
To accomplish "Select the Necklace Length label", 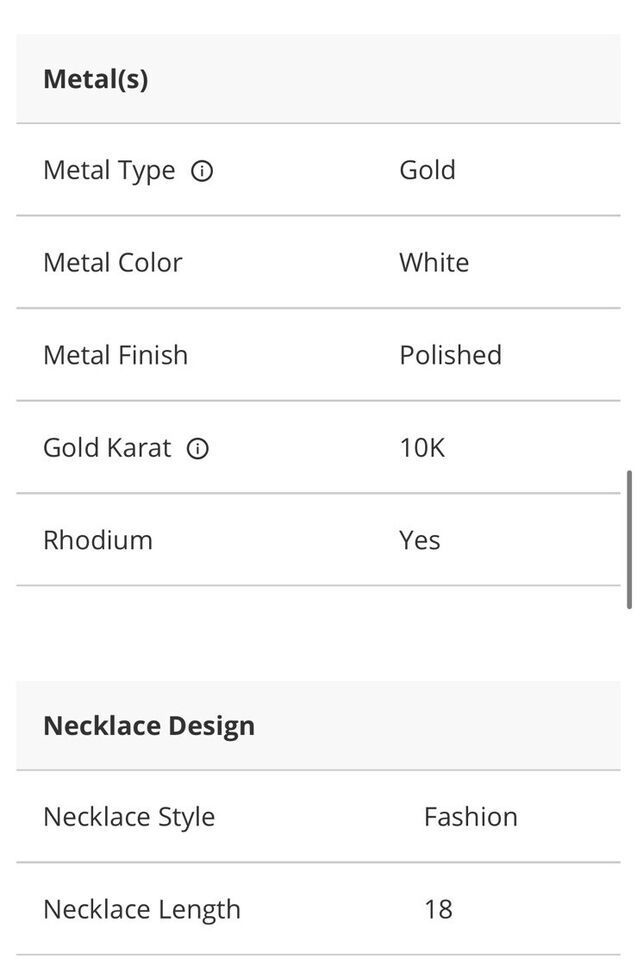I will [x=142, y=909].
